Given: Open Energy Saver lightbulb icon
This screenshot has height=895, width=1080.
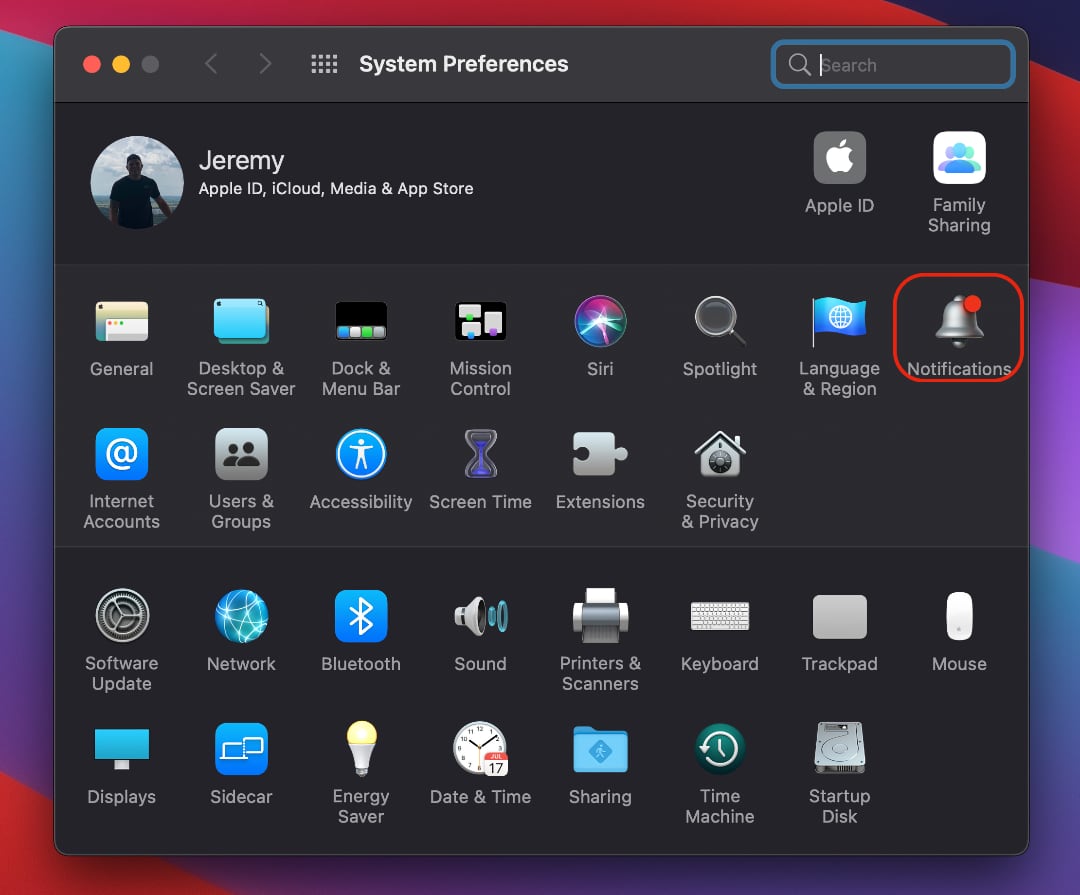Looking at the screenshot, I should point(361,749).
